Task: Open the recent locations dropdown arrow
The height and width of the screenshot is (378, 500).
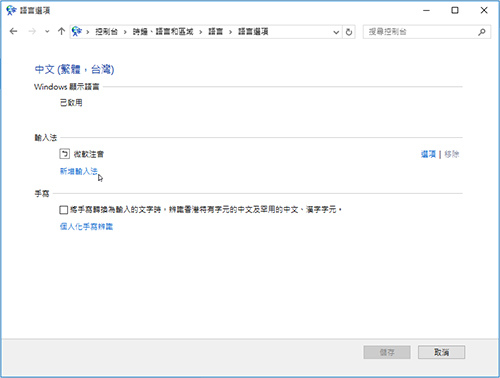Action: (47, 32)
